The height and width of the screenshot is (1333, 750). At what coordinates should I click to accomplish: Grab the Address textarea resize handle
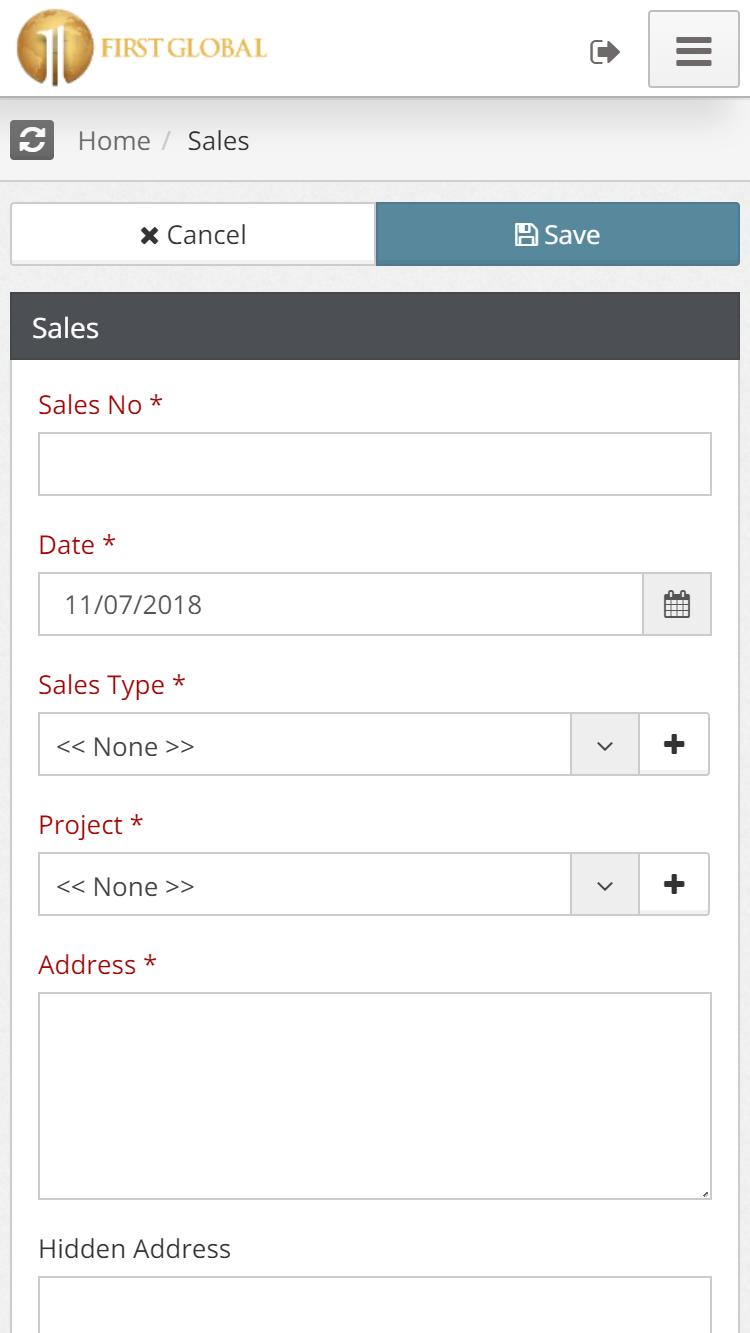point(705,1193)
